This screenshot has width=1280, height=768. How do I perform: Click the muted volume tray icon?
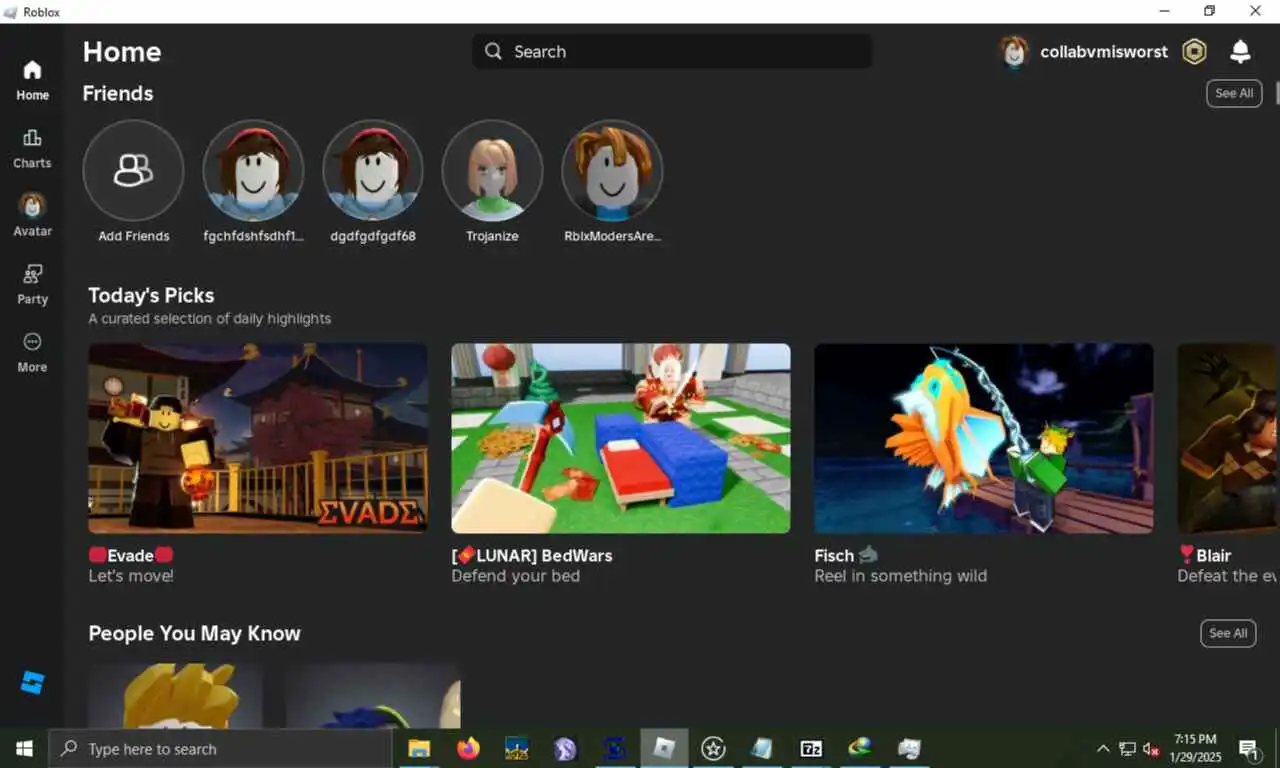point(1151,748)
